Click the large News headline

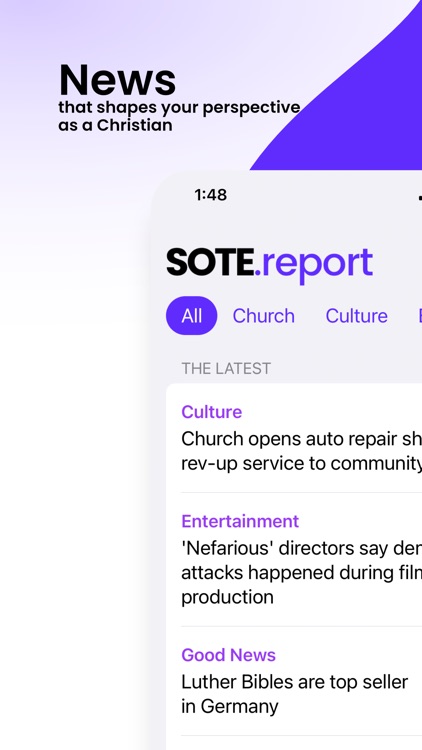click(117, 80)
